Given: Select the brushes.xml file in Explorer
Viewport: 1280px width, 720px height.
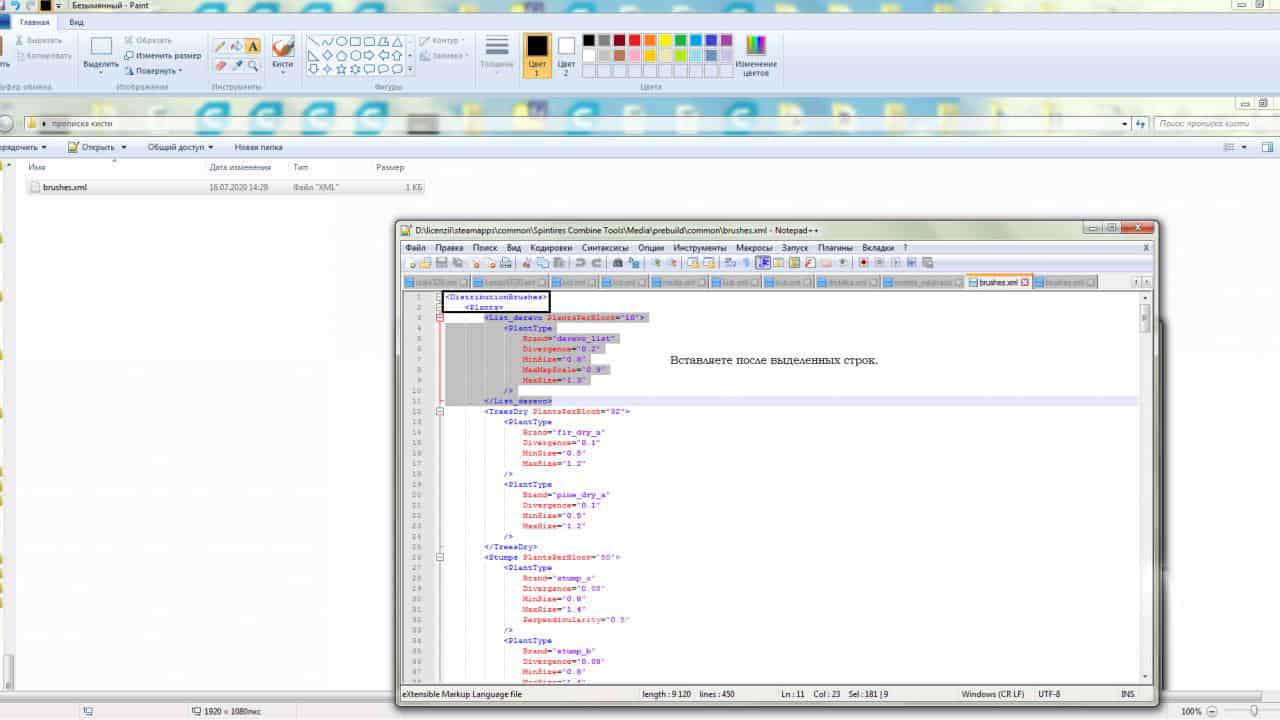Looking at the screenshot, I should [64, 187].
